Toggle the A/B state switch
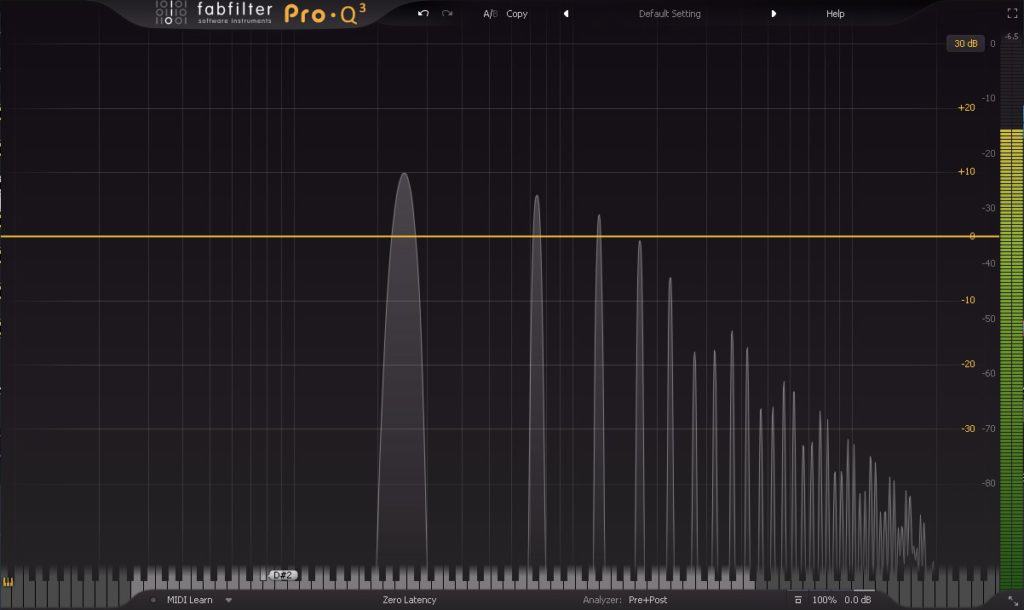This screenshot has height=610, width=1024. coord(490,13)
